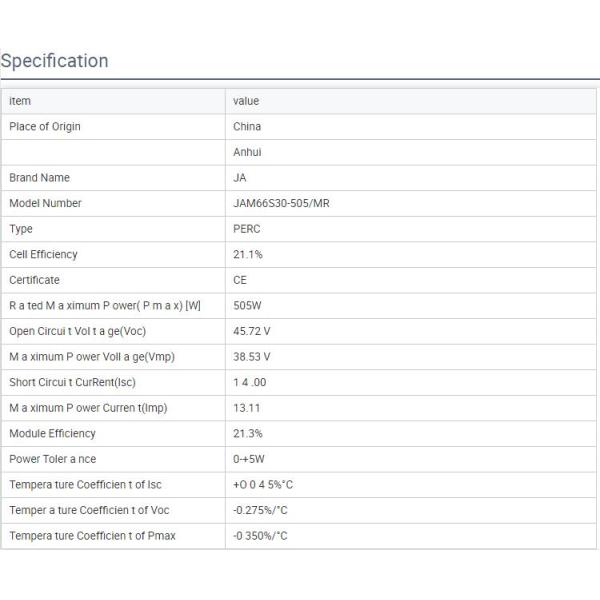Select the Place of Origin label
The height and width of the screenshot is (600, 600).
45,127
